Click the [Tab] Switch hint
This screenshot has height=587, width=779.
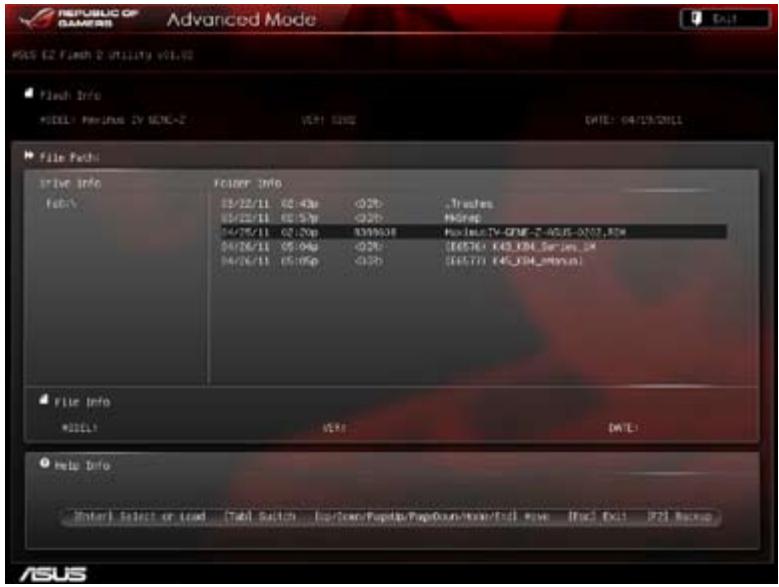click(x=260, y=516)
